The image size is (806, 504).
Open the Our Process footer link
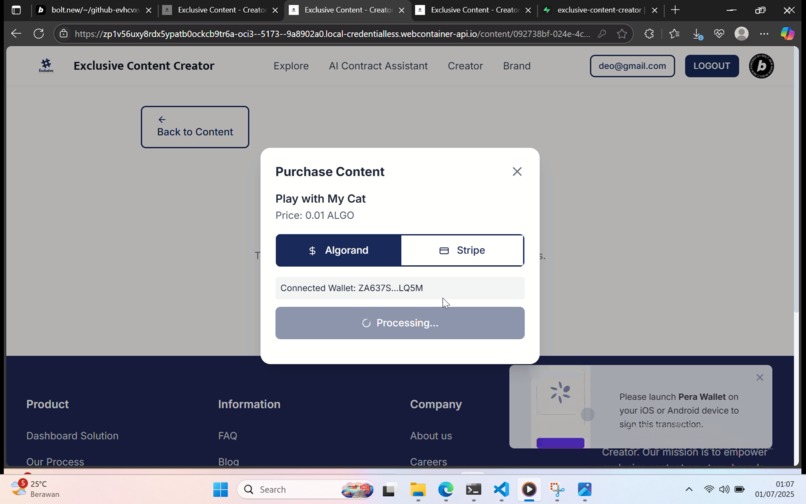[55, 461]
